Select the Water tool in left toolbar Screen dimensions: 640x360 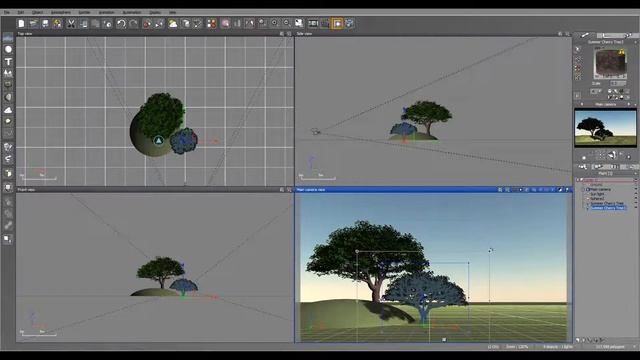(x=8, y=38)
